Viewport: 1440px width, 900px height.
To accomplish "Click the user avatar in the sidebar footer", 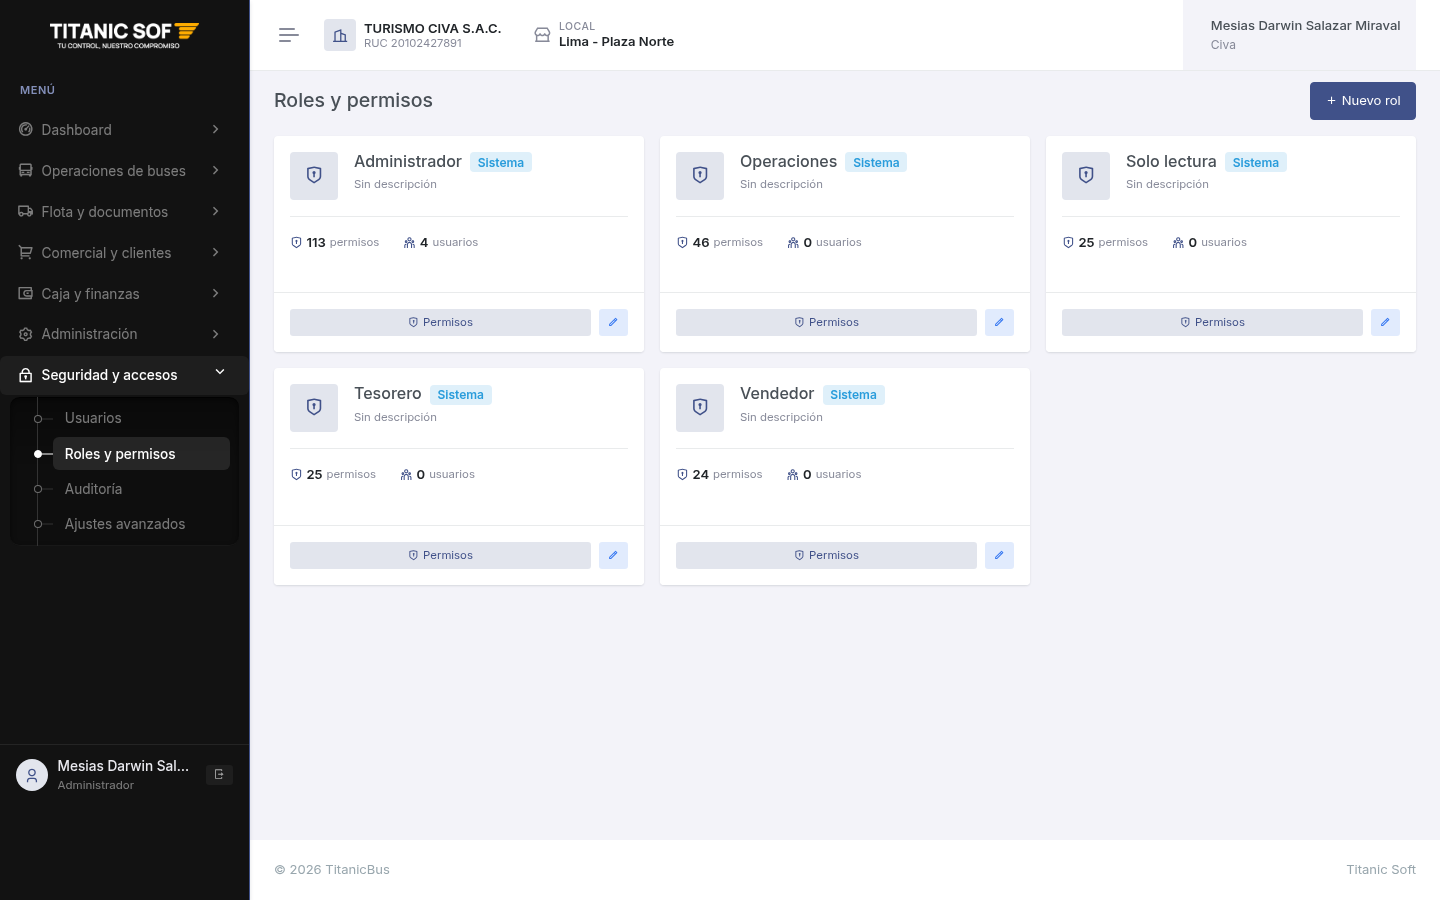I will pyautogui.click(x=32, y=775).
